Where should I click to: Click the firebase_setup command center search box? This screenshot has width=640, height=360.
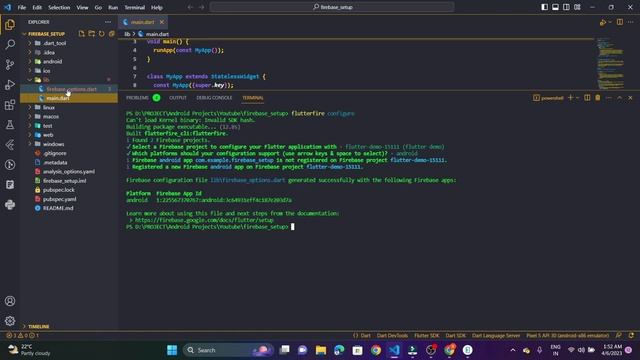[332, 7]
